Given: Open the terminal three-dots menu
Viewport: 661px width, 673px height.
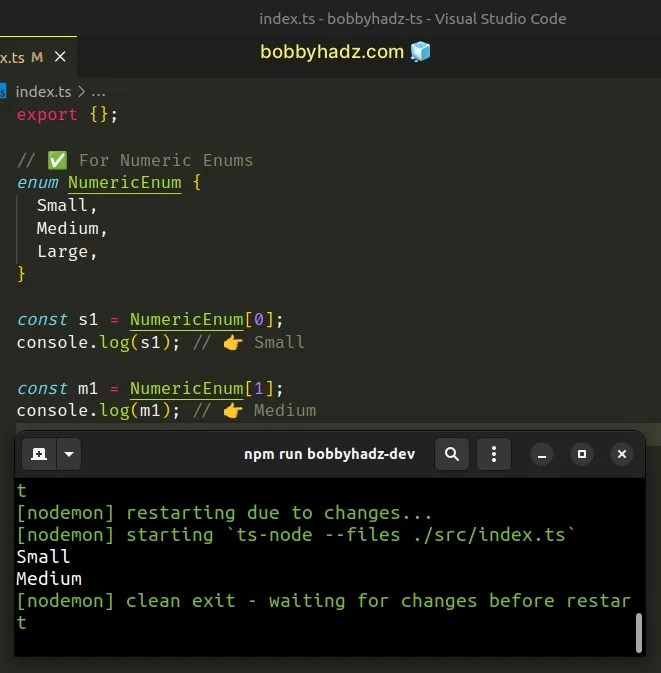Looking at the screenshot, I should pyautogui.click(x=494, y=454).
